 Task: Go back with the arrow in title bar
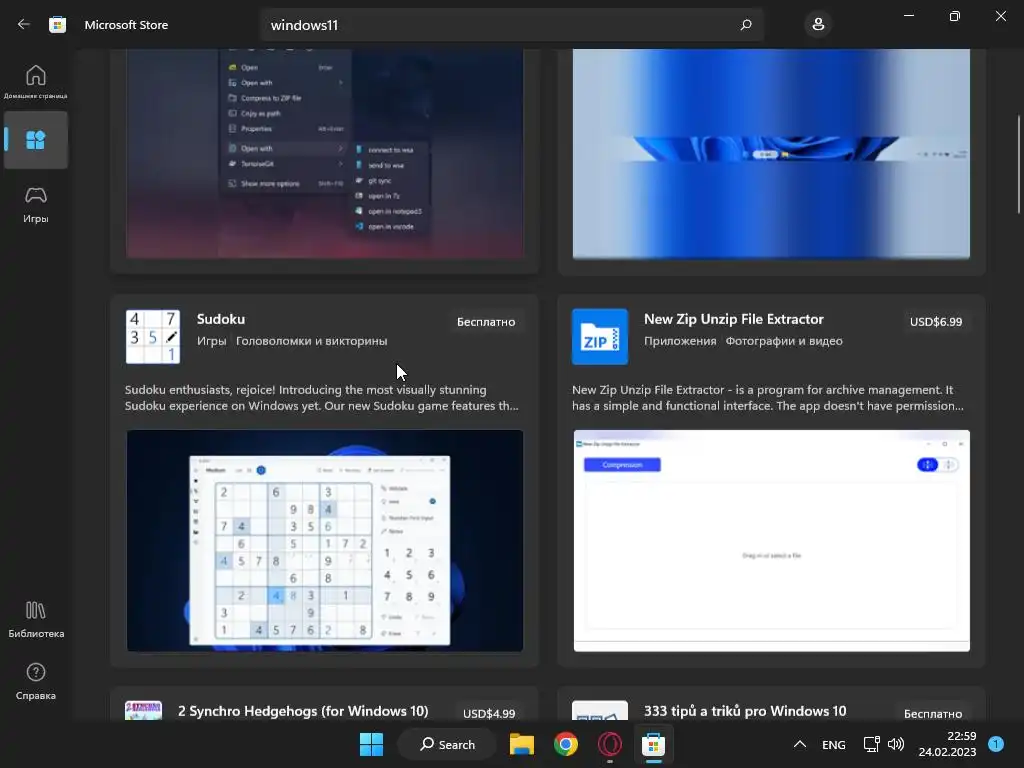coord(24,24)
